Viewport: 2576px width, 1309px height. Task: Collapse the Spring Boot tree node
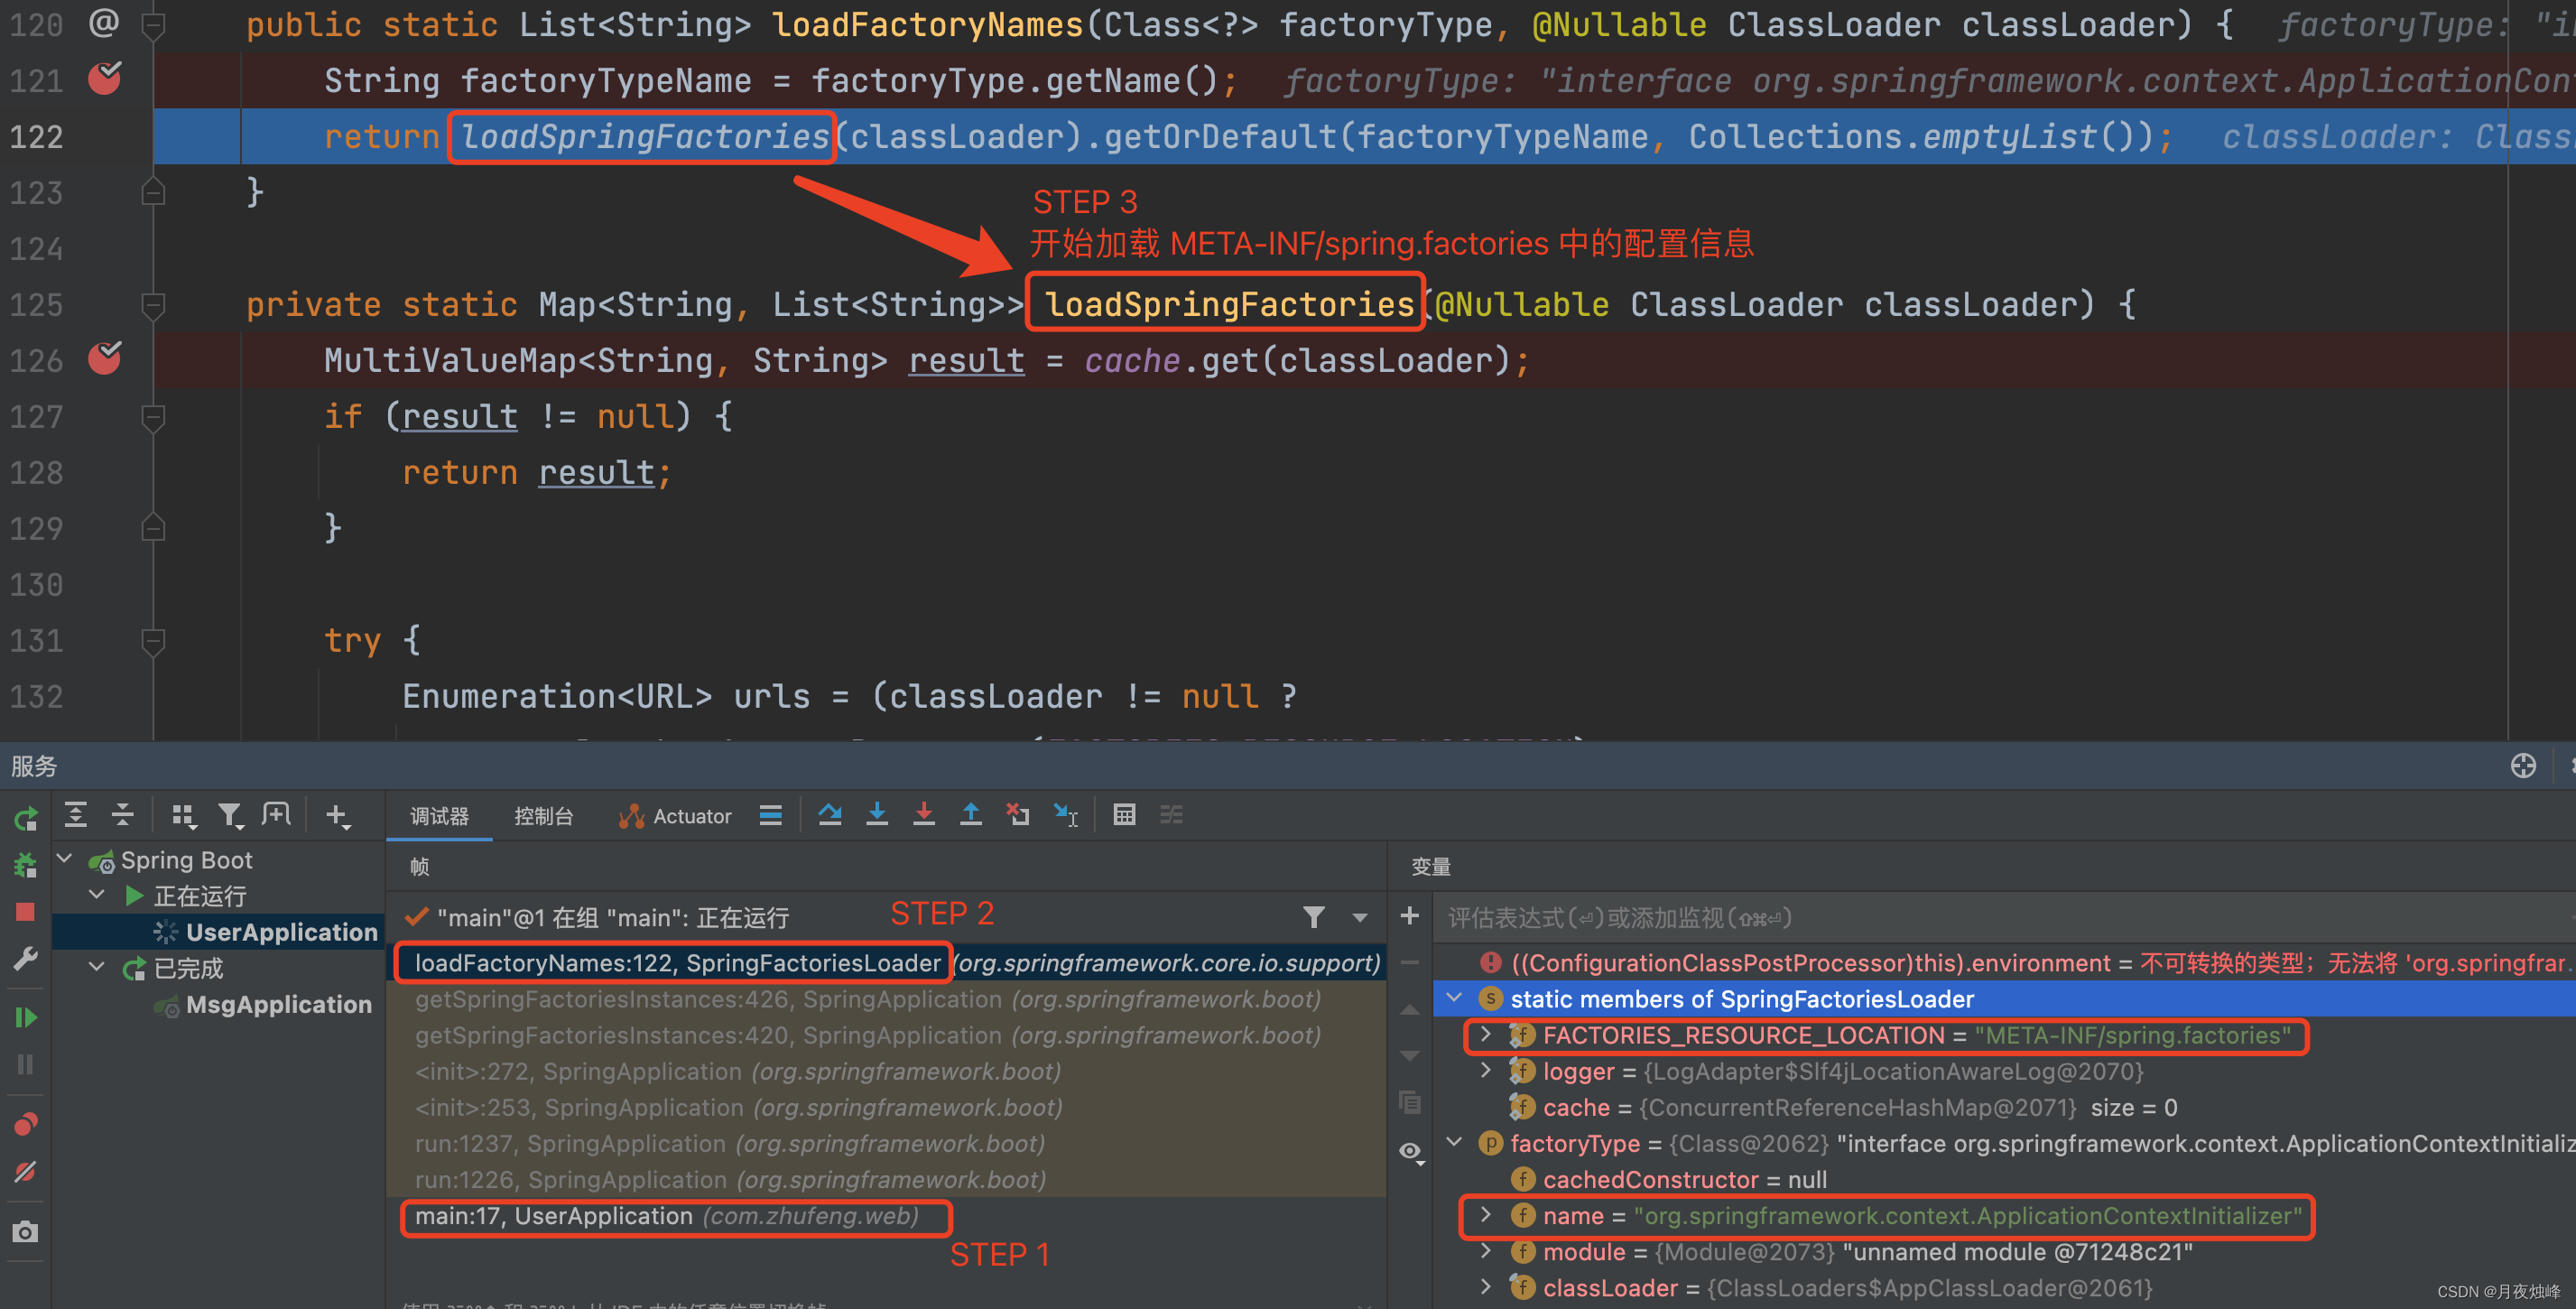pos(65,859)
